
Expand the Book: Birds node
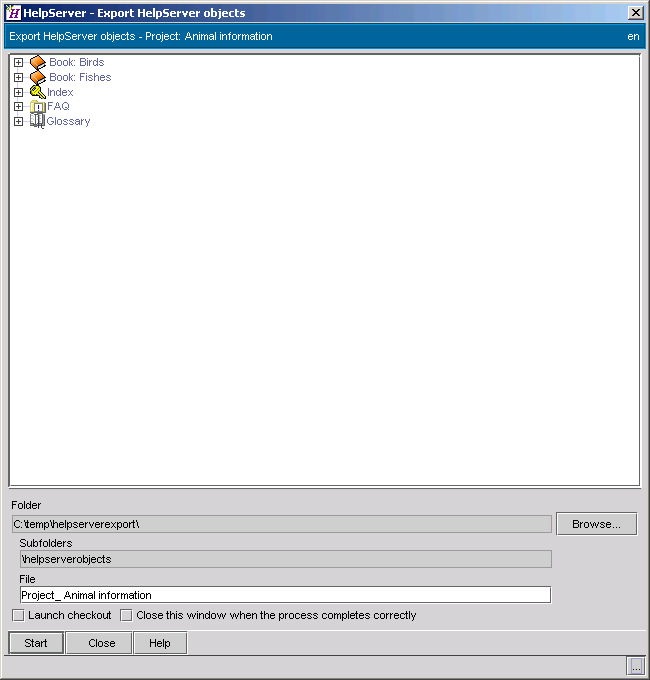18,62
